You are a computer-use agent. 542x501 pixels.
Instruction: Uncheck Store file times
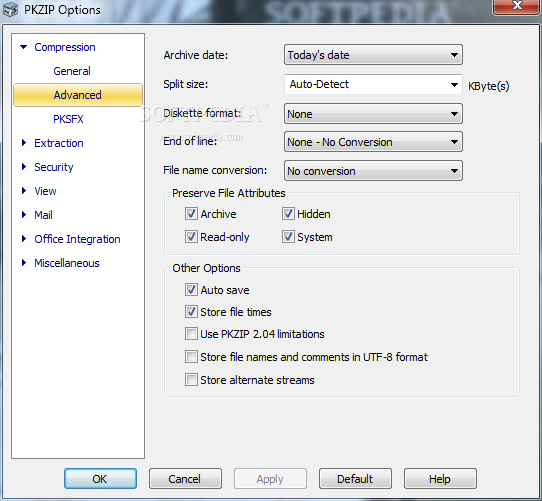click(x=191, y=312)
